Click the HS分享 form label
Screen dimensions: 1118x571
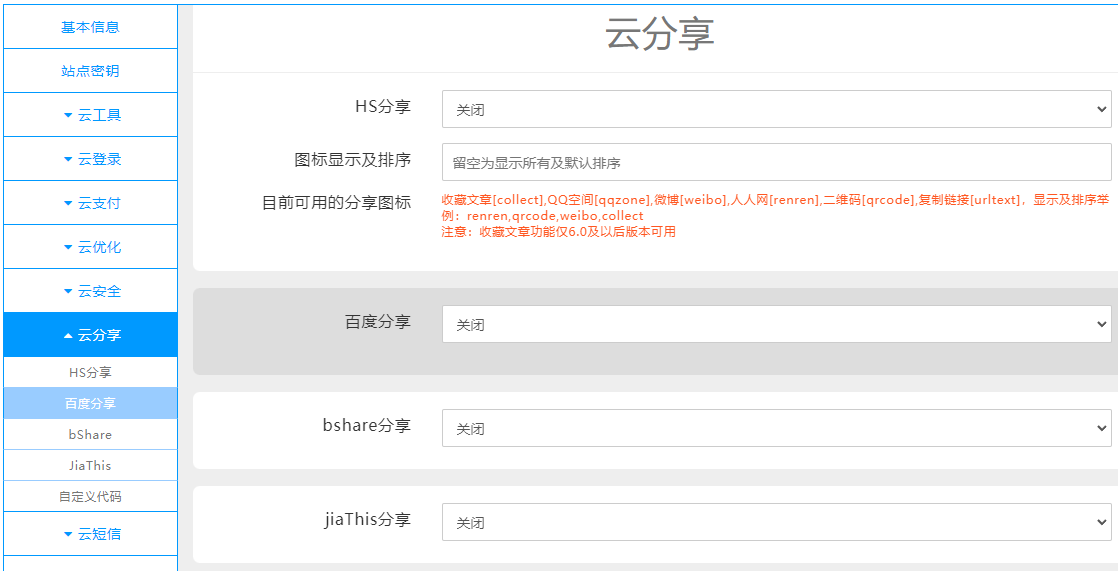tap(383, 106)
